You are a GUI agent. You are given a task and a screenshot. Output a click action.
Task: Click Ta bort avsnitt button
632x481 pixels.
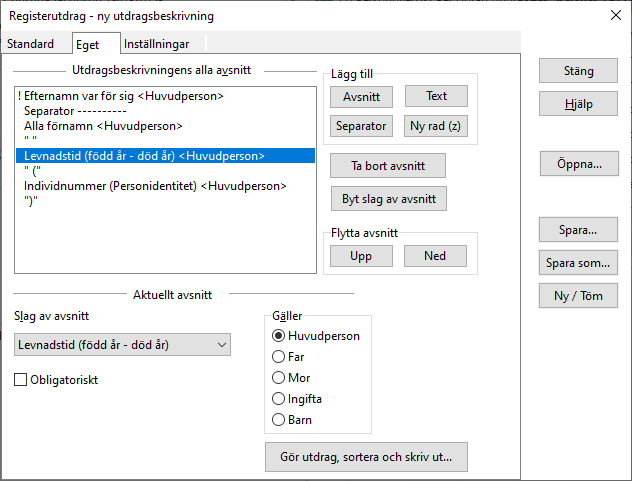388,166
